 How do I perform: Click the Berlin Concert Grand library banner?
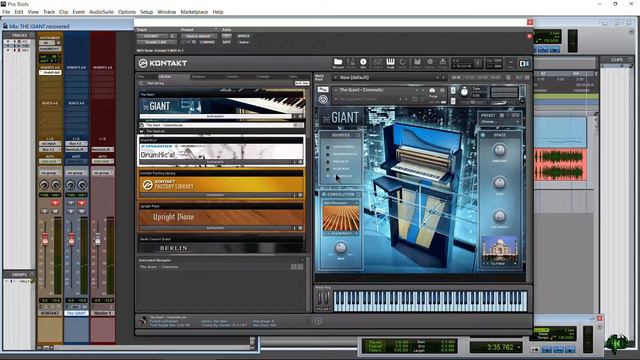222,247
